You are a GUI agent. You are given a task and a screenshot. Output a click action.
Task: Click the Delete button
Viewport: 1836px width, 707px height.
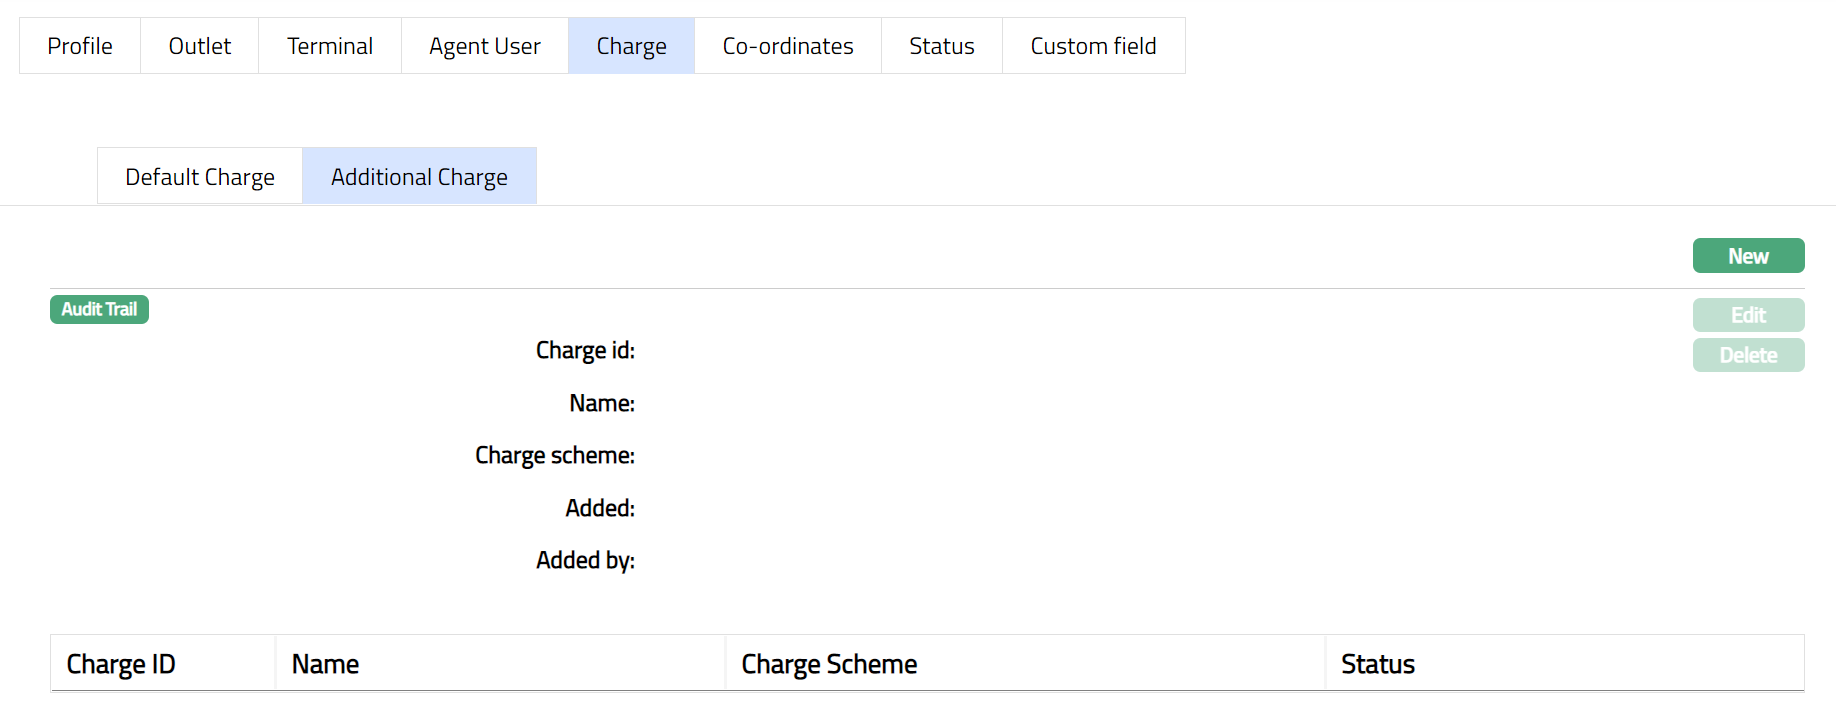[x=1748, y=355]
